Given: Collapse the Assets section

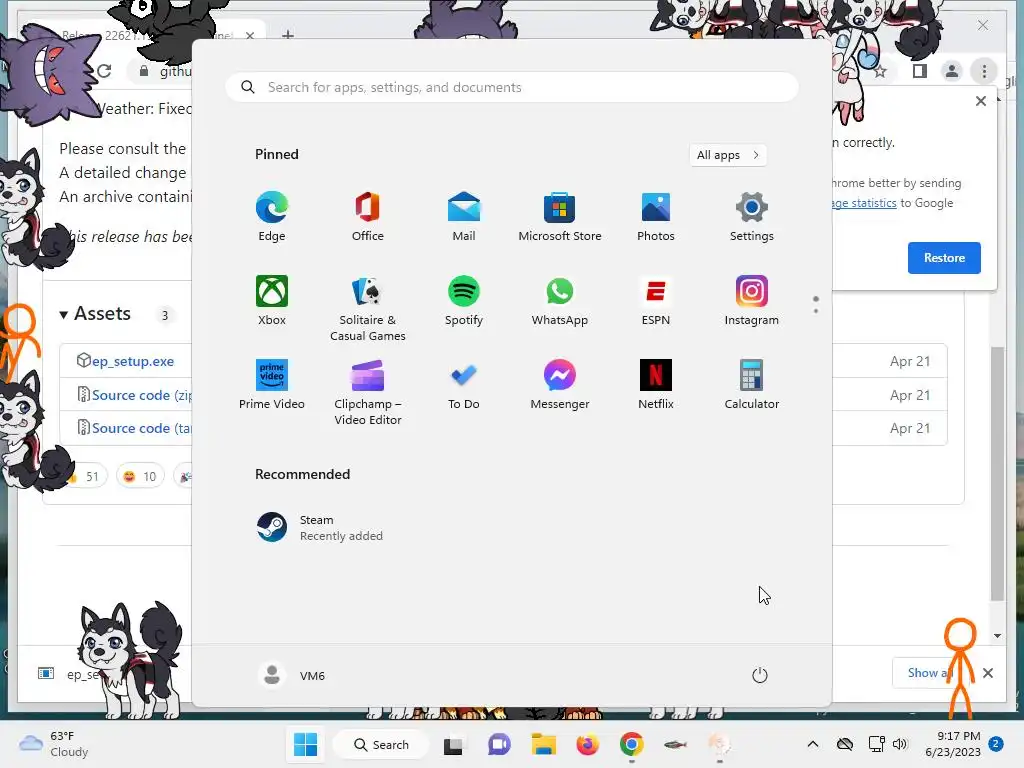Looking at the screenshot, I should (95, 314).
